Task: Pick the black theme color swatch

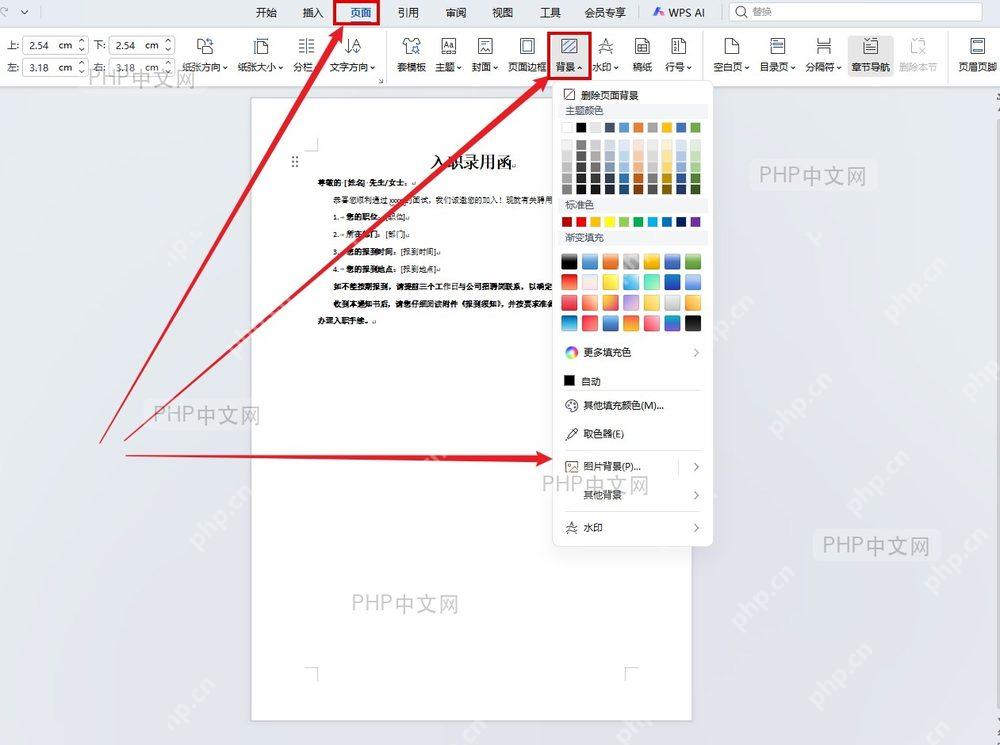Action: [x=581, y=128]
